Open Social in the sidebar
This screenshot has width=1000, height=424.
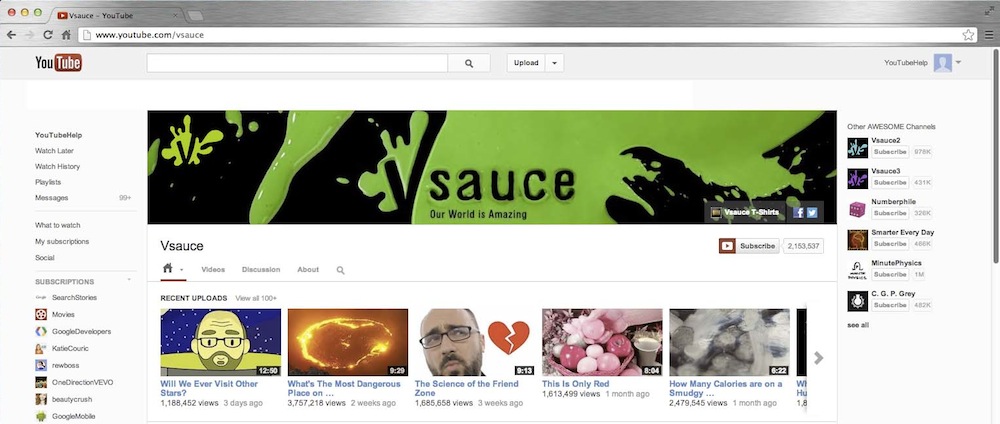click(x=45, y=258)
